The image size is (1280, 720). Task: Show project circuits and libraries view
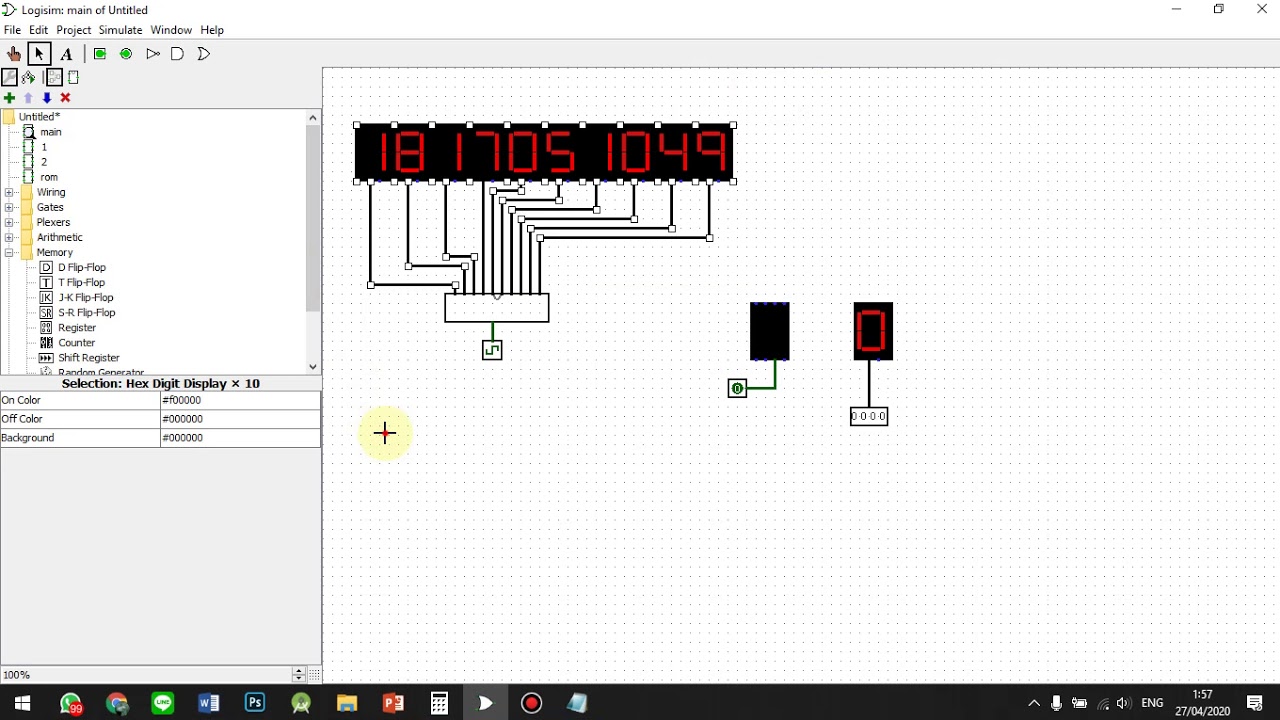pyautogui.click(x=10, y=77)
